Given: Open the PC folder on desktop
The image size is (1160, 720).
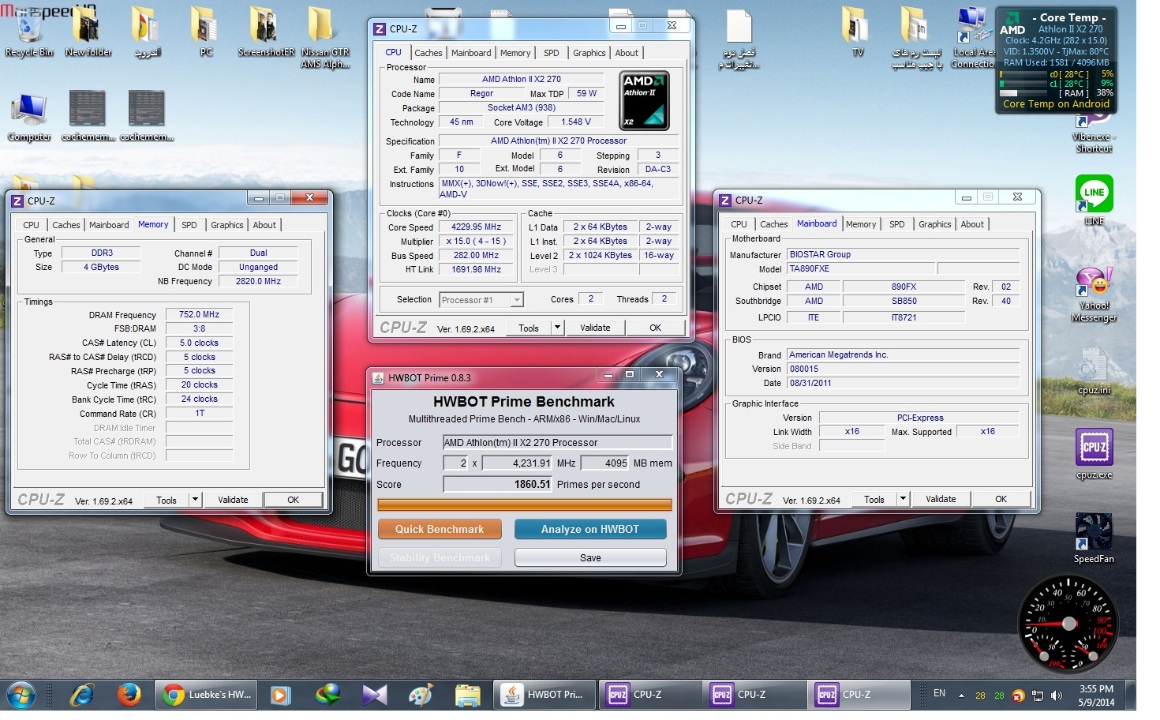Looking at the screenshot, I should [206, 32].
